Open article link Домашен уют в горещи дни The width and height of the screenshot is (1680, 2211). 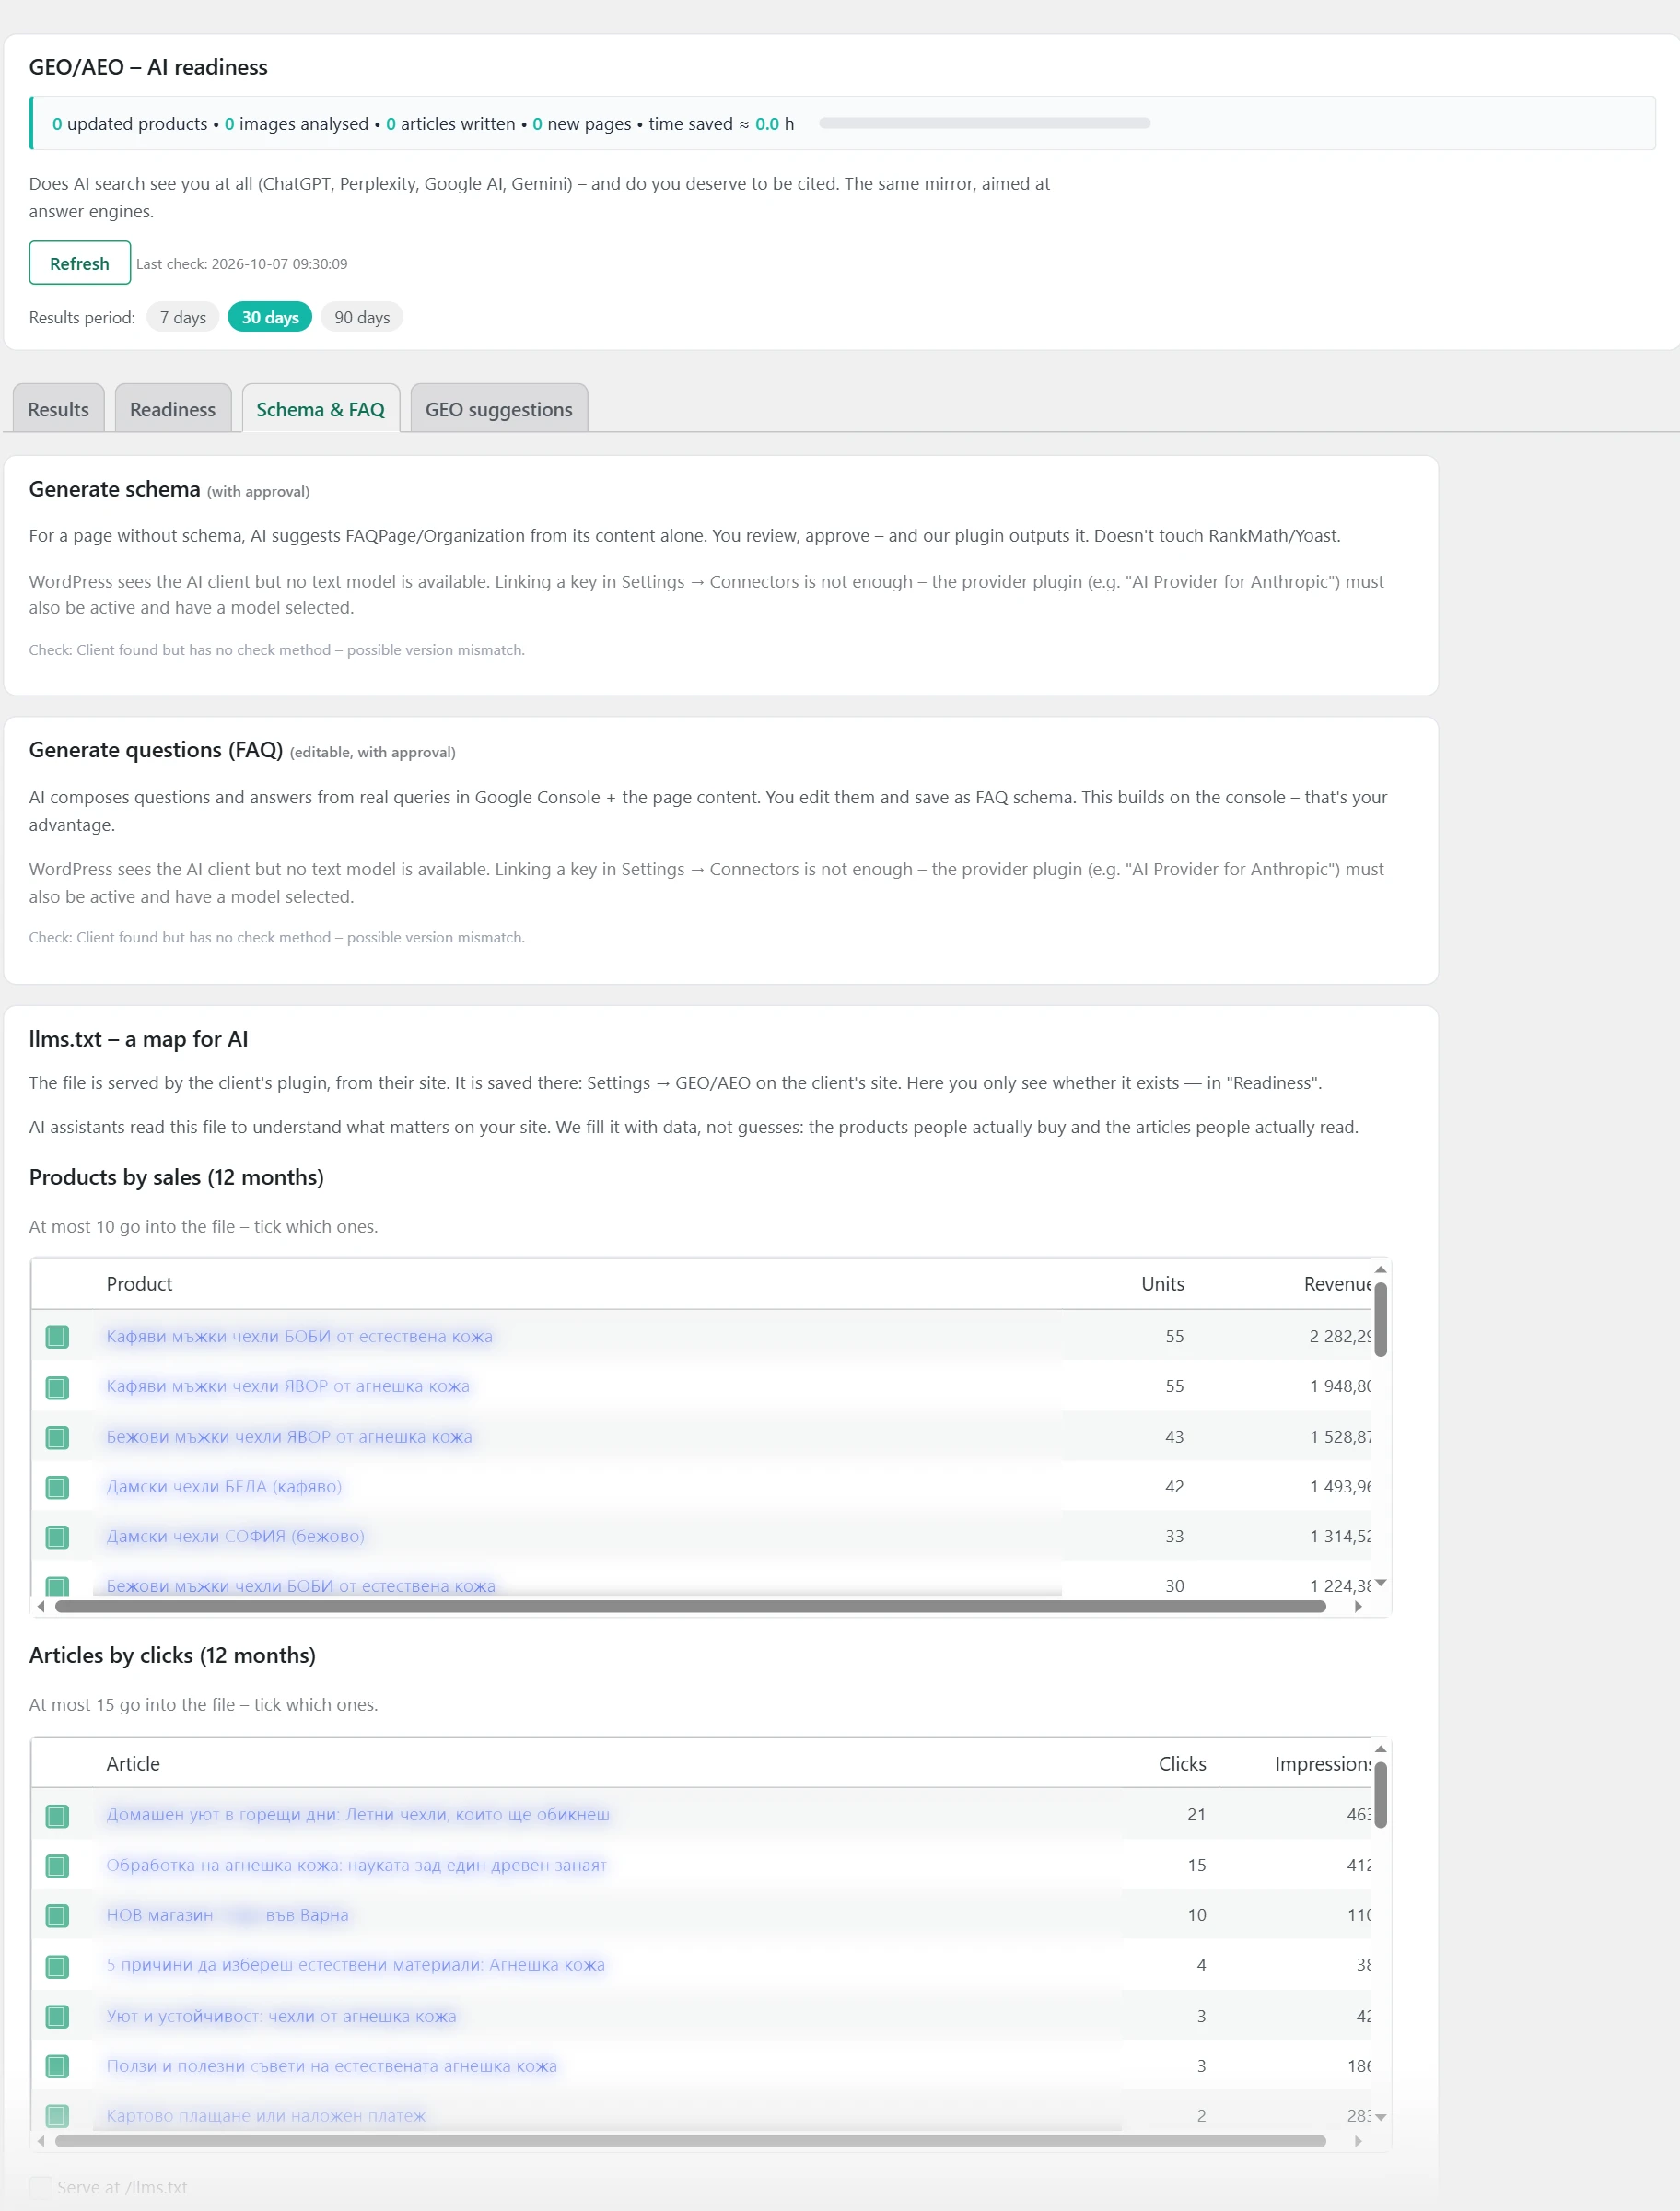(358, 1815)
